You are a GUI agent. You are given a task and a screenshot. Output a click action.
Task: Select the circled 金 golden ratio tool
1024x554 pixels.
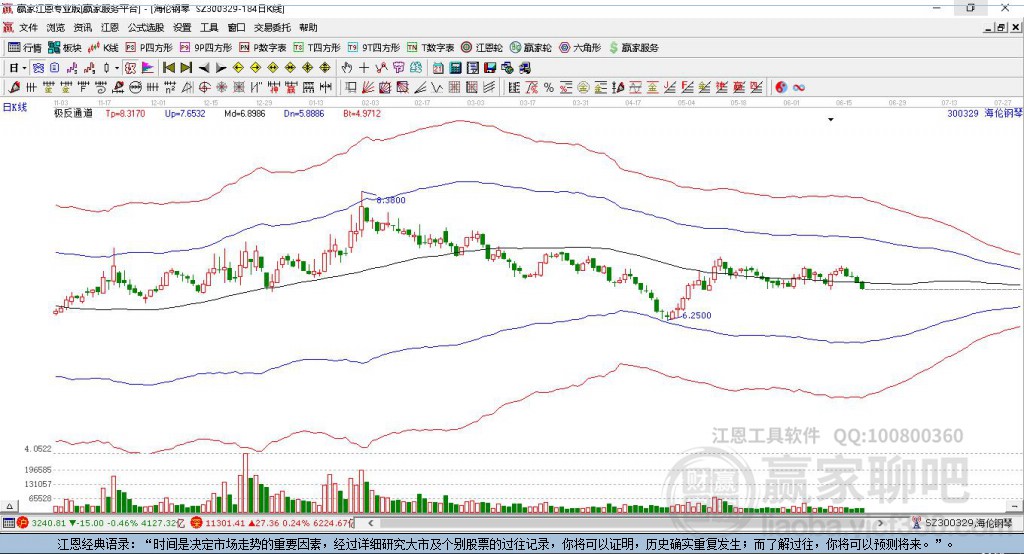[583, 87]
